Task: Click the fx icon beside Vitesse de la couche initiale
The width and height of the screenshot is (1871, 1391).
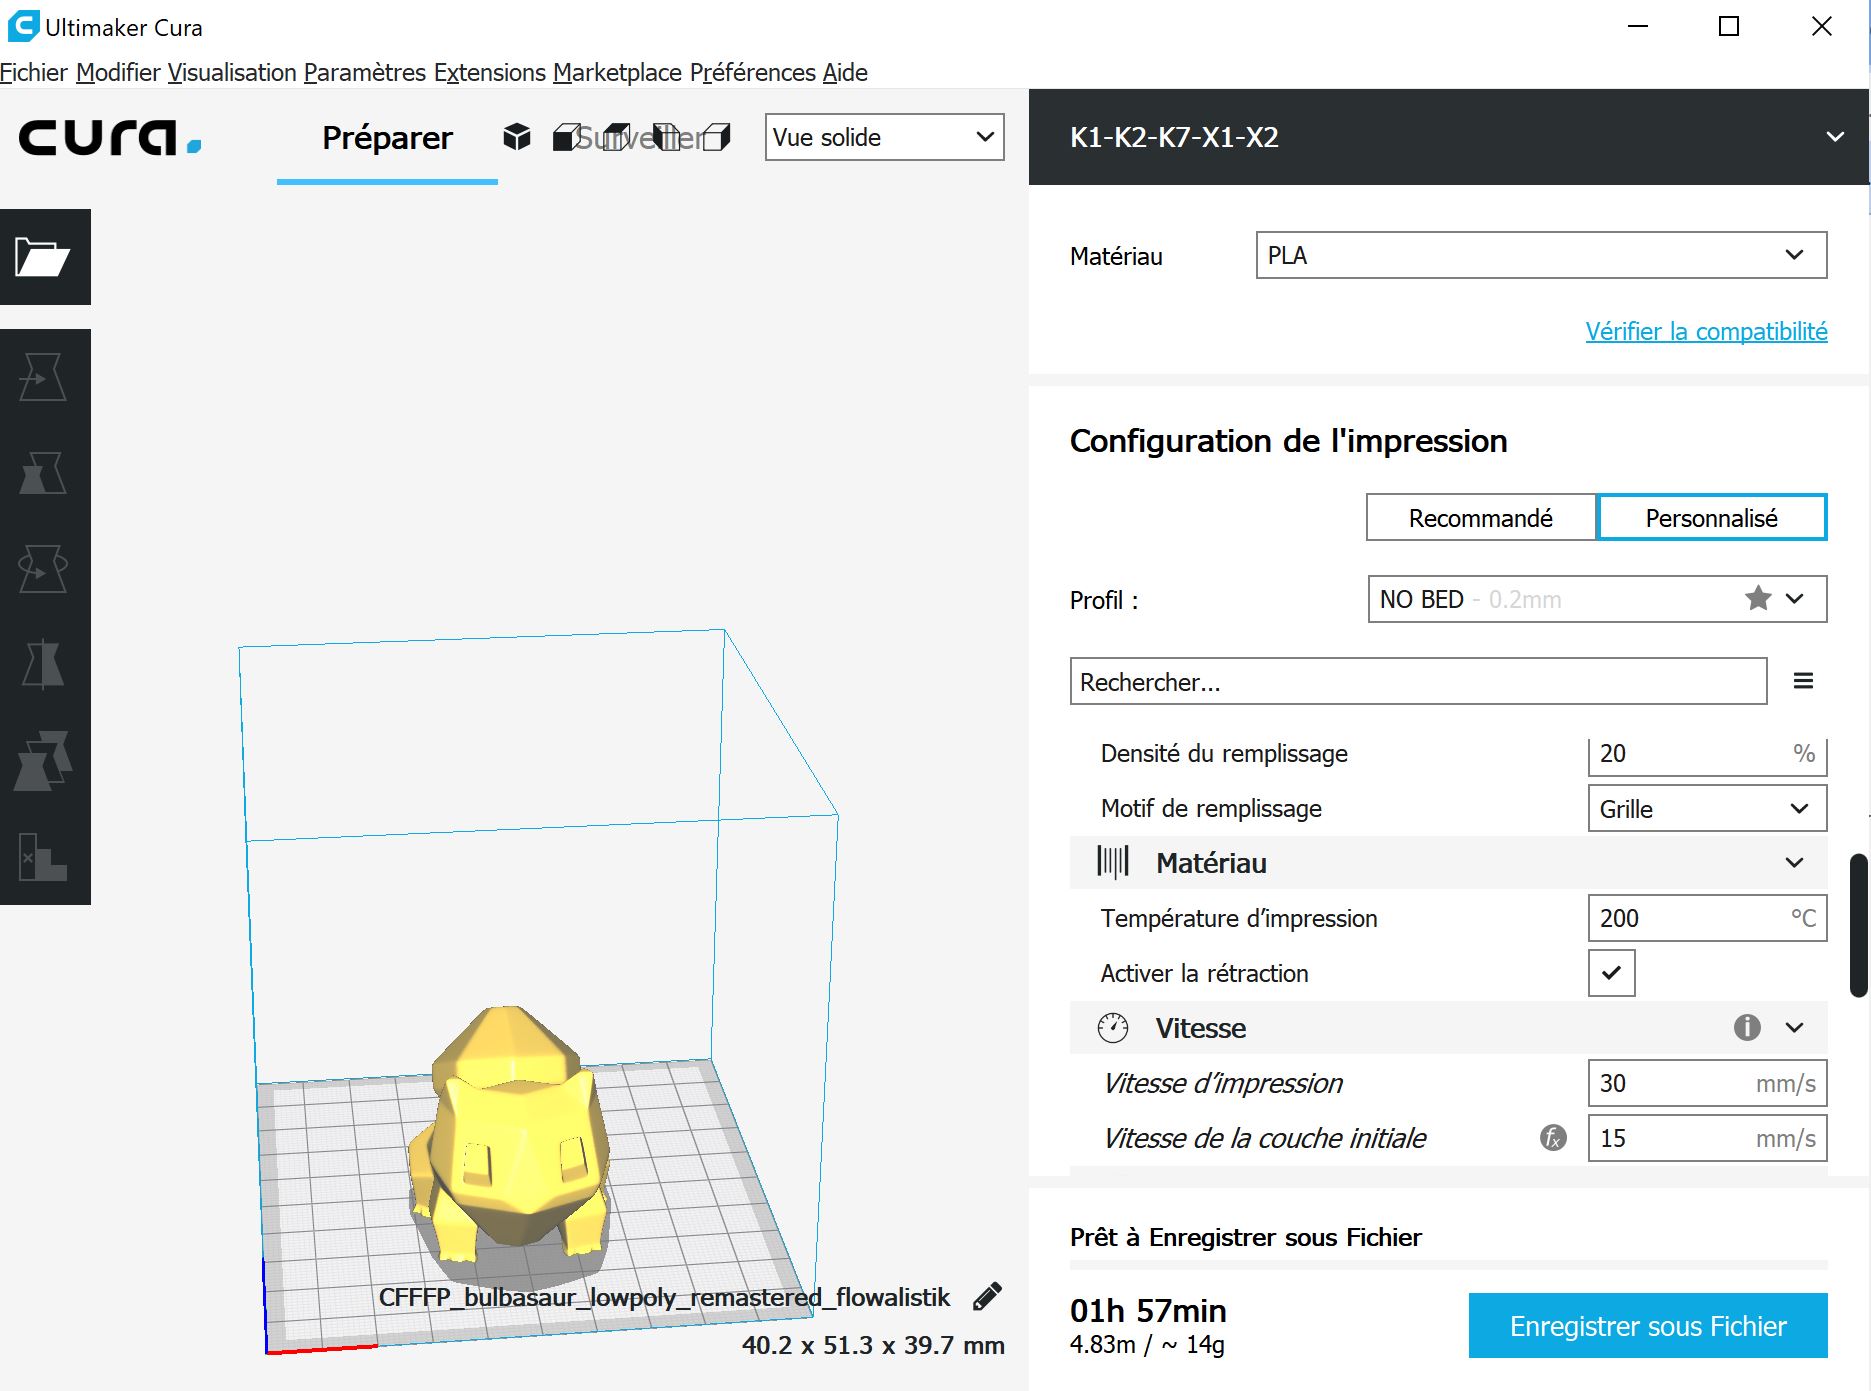Action: coord(1553,1137)
